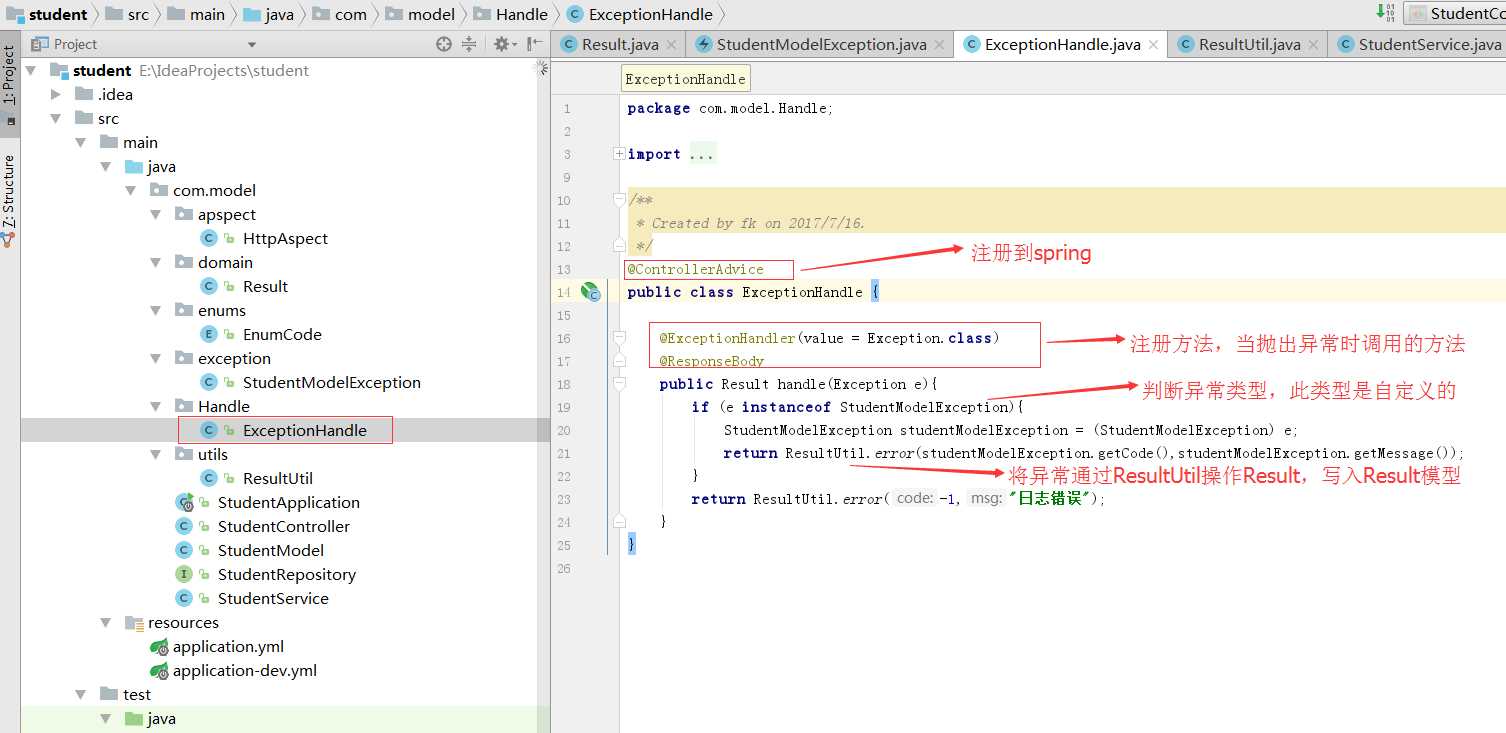This screenshot has height=733, width=1506.
Task: Close the ResultUtil.java tab
Action: pos(1313,44)
